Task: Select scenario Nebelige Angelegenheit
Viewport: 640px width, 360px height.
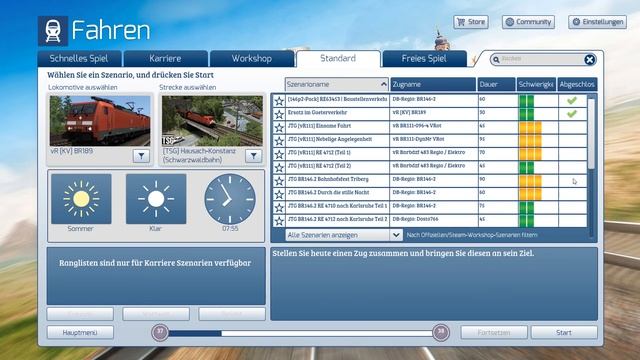Action: tap(430, 141)
